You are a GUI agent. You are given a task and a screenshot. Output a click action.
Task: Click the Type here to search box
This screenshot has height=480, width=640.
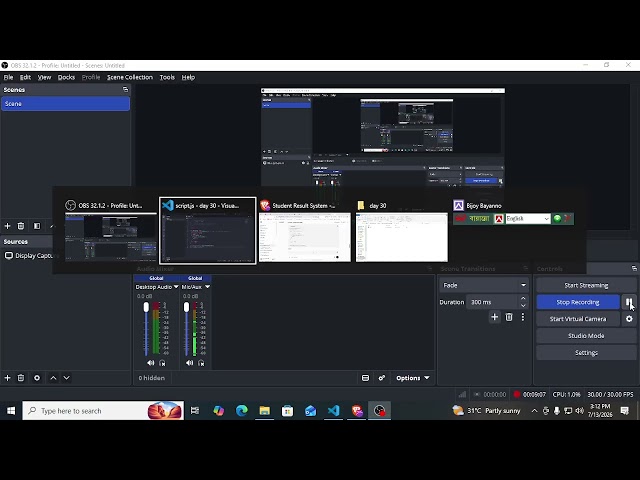[103, 411]
